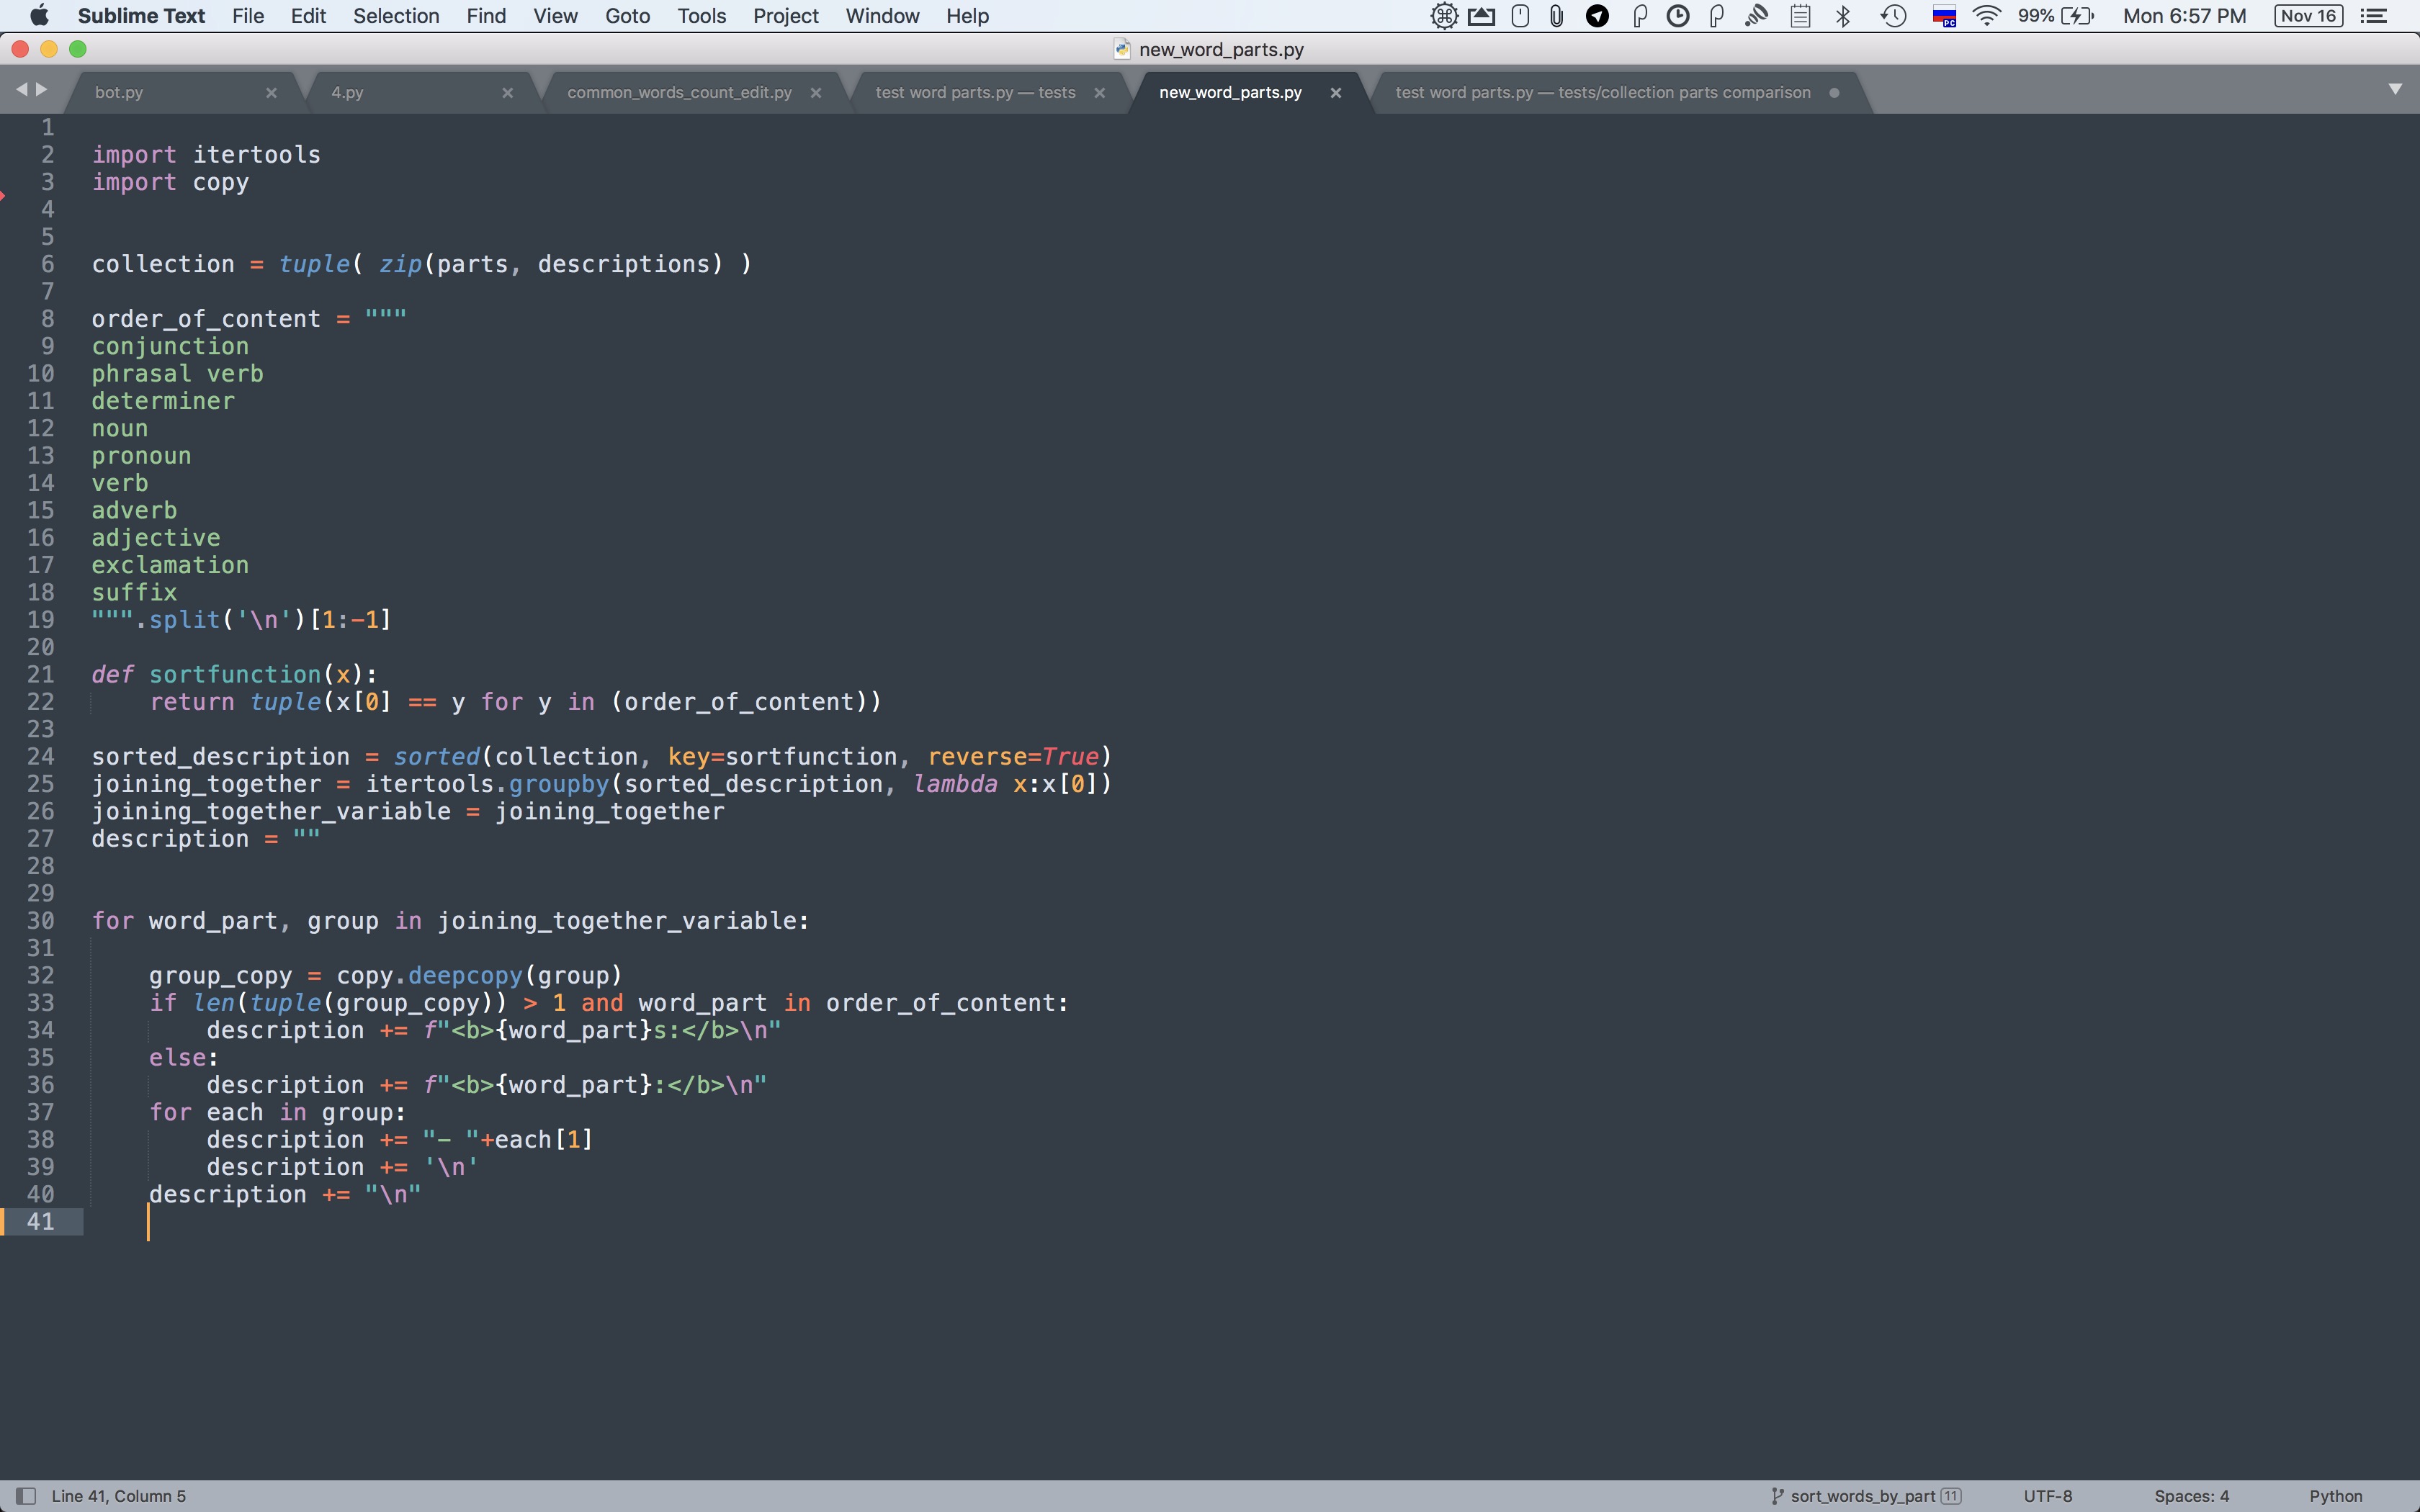Screen dimensions: 2420x1512
Task: Click the Bluetooth menu bar icon
Action: click(1843, 16)
